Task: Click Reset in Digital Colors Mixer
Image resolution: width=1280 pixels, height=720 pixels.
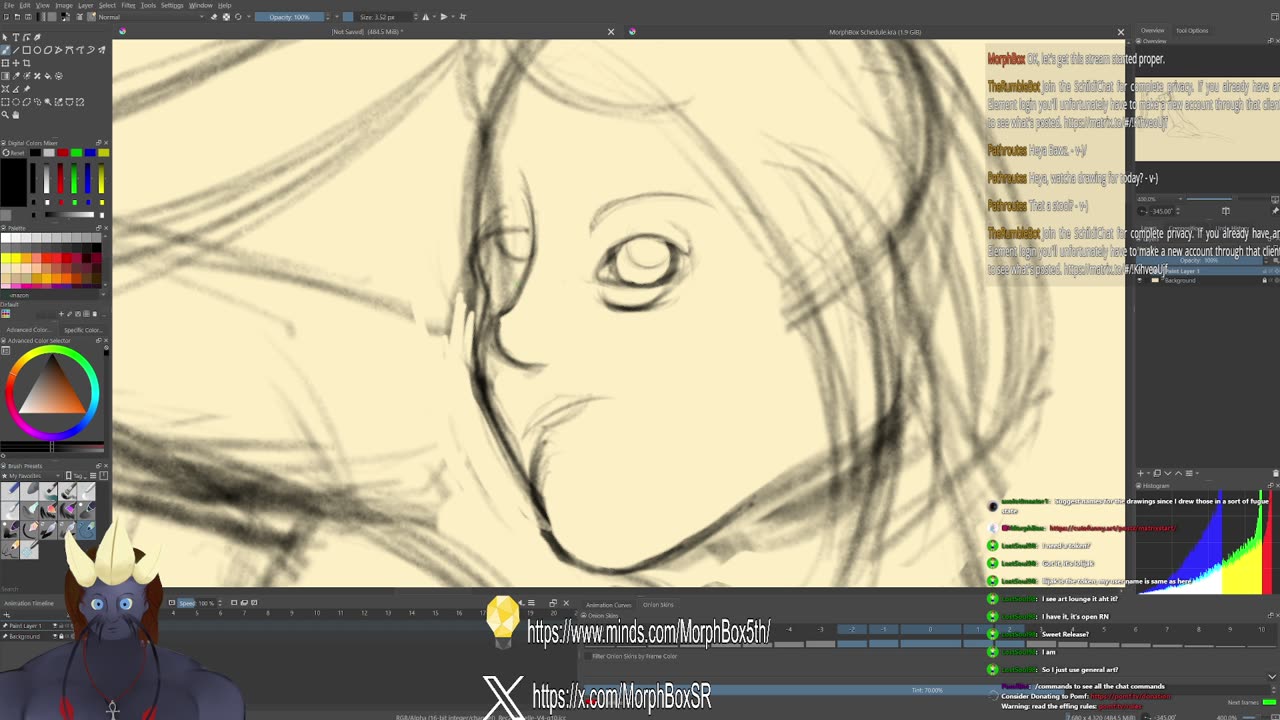Action: click(14, 152)
